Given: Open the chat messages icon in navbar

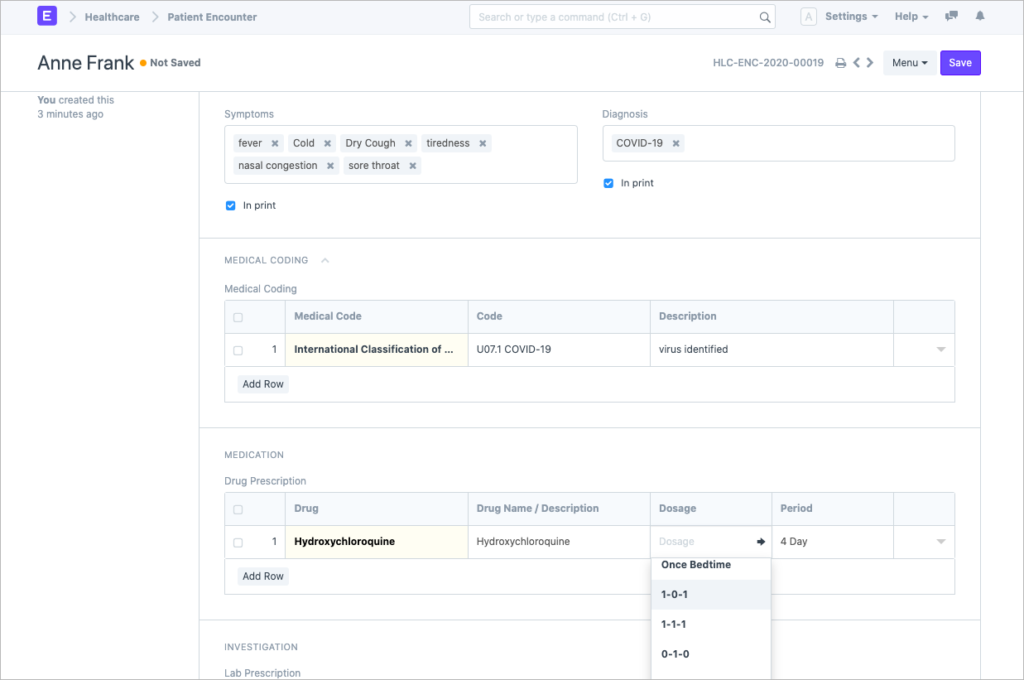Looking at the screenshot, I should 951,17.
